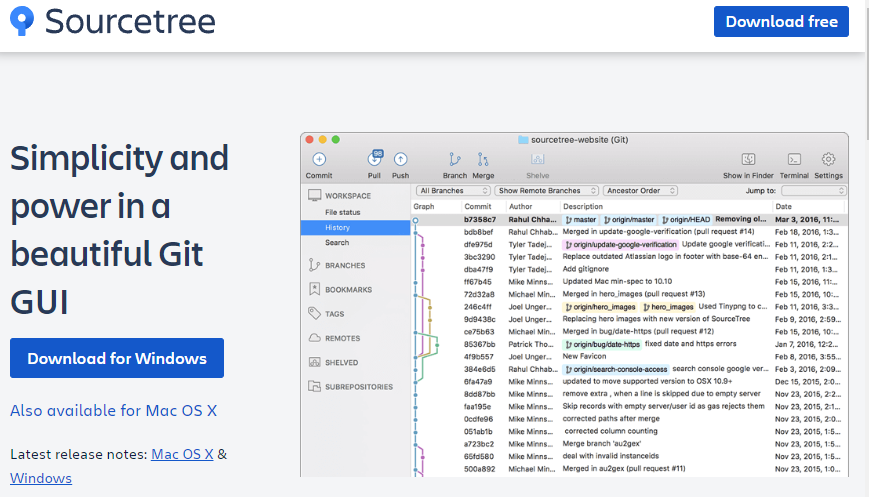The width and height of the screenshot is (869, 497).
Task: Click the Sourcetree logo icon
Action: pyautogui.click(x=22, y=21)
